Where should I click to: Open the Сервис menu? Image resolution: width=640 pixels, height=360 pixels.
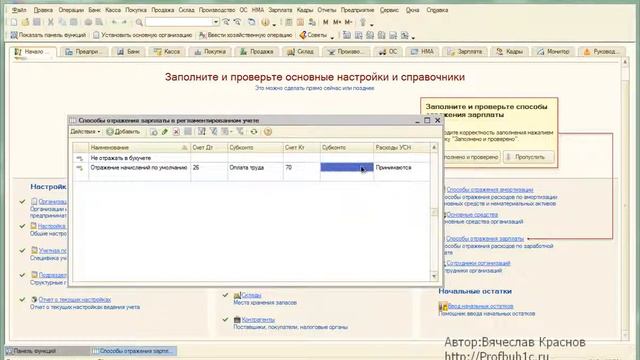[389, 10]
